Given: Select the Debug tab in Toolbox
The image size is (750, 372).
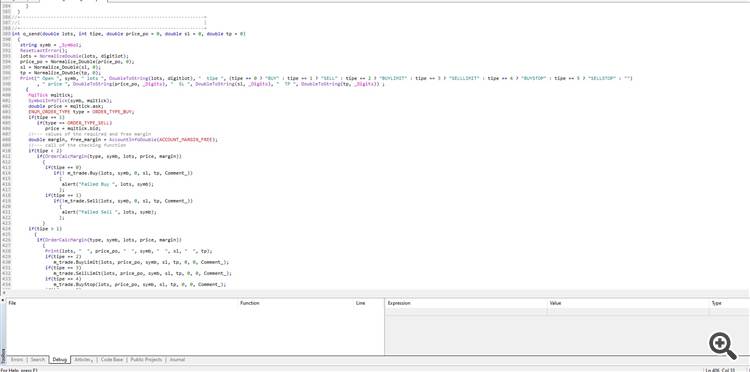Looking at the screenshot, I should click(60, 360).
